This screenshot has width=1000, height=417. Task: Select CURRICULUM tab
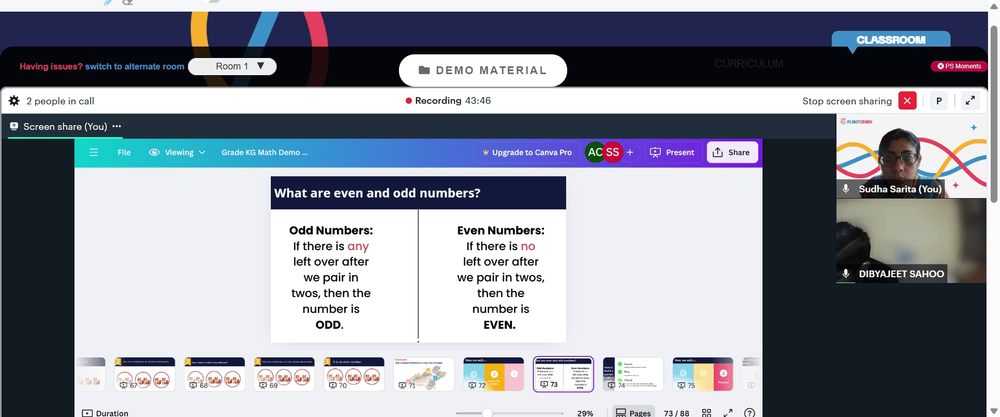tap(749, 64)
